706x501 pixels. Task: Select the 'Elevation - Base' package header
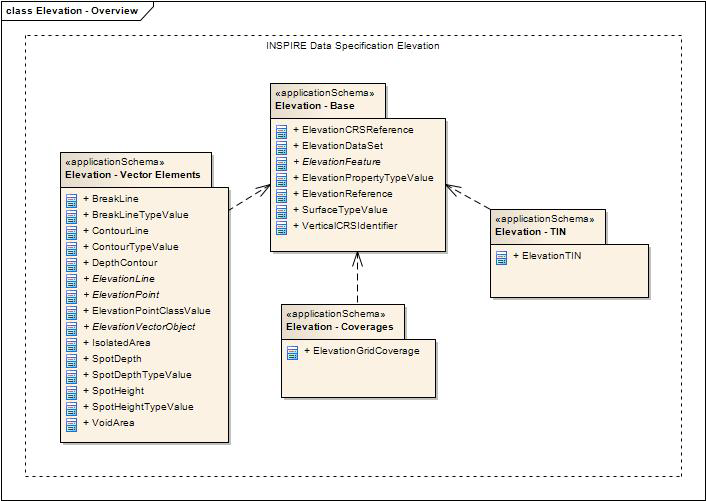coord(328,100)
